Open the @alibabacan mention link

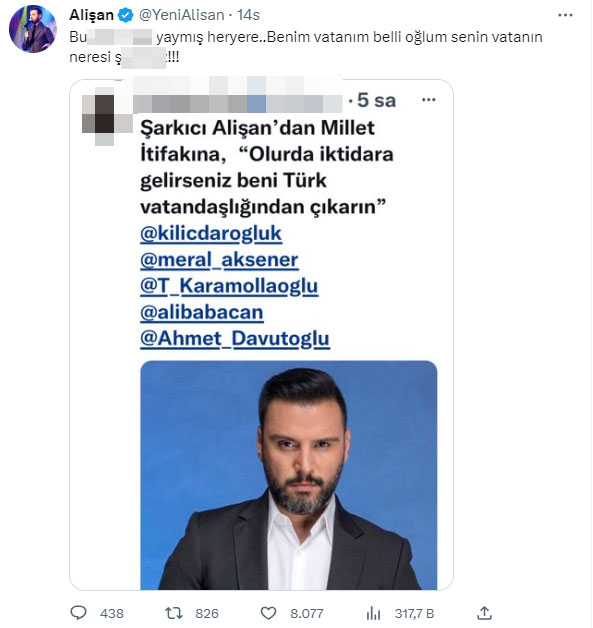pyautogui.click(x=201, y=312)
